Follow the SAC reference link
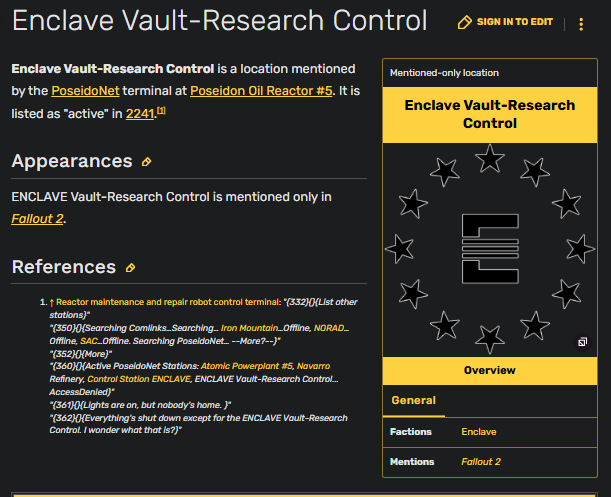The height and width of the screenshot is (497, 611). click(88, 341)
